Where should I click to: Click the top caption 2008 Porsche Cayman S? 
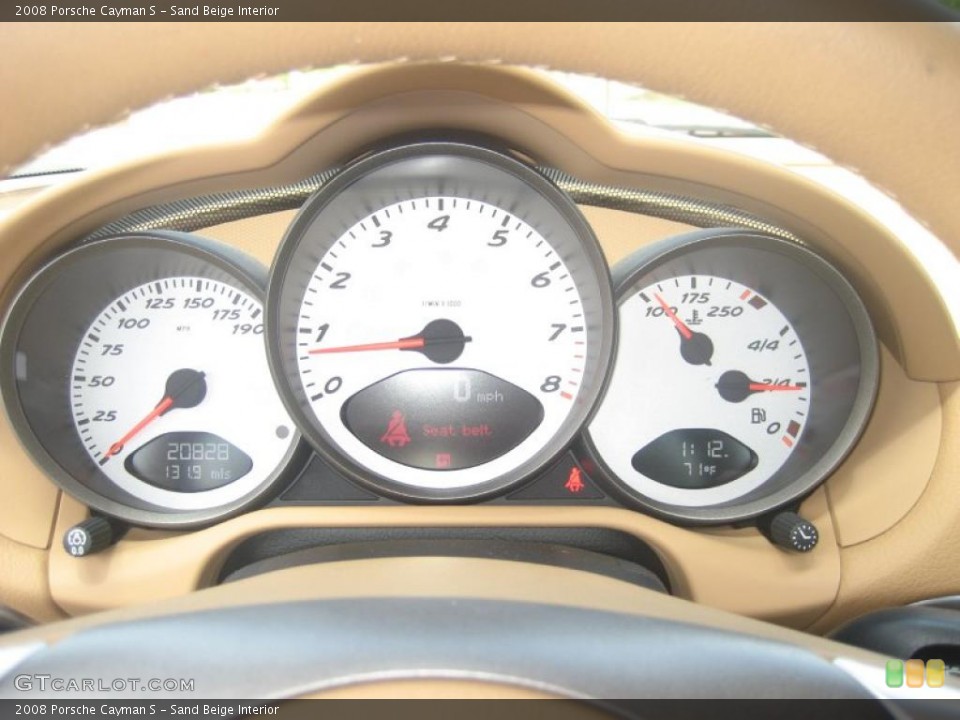pyautogui.click(x=86, y=10)
